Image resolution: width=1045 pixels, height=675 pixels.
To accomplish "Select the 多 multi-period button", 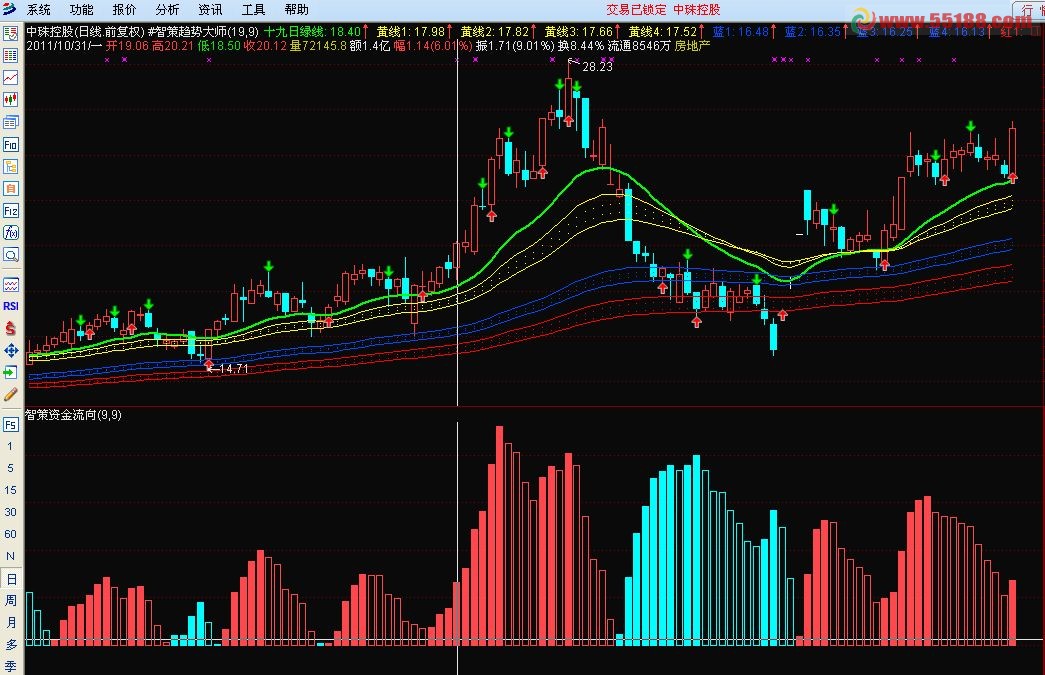I will 11,644.
